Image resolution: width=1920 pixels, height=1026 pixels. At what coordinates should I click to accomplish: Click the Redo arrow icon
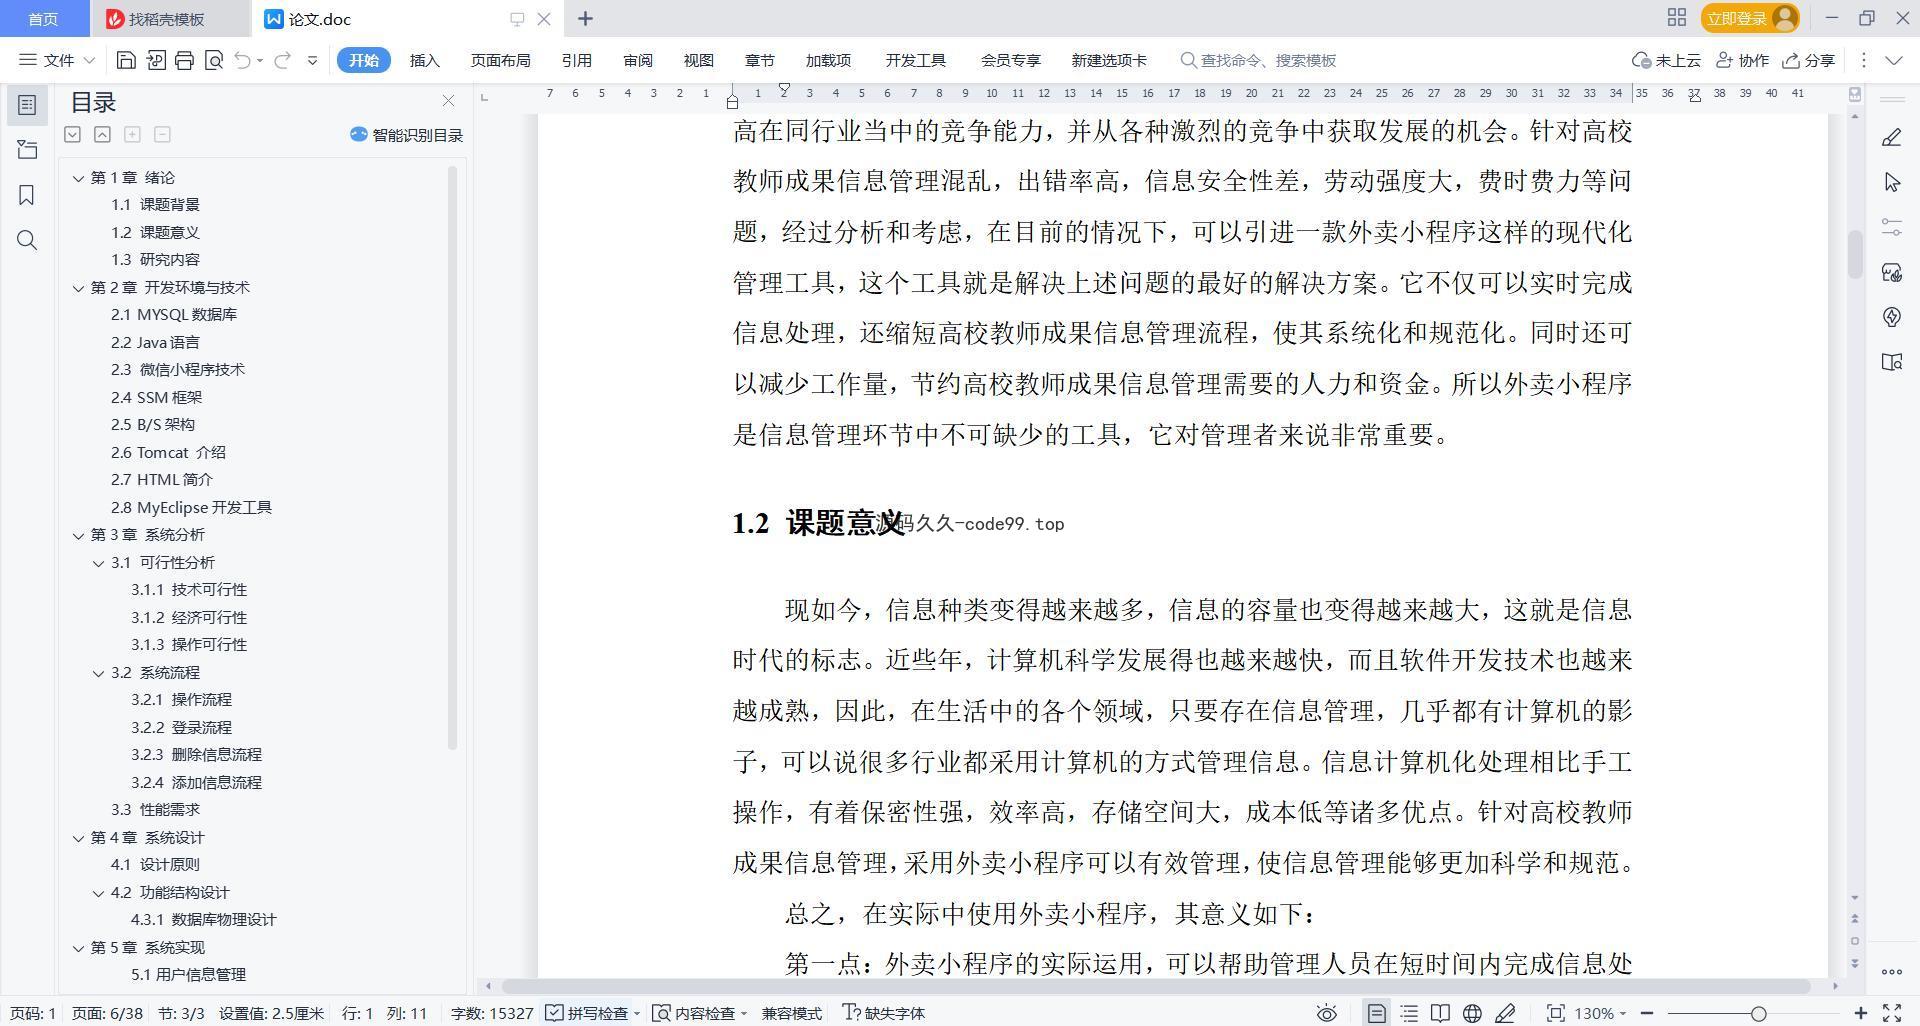point(282,60)
